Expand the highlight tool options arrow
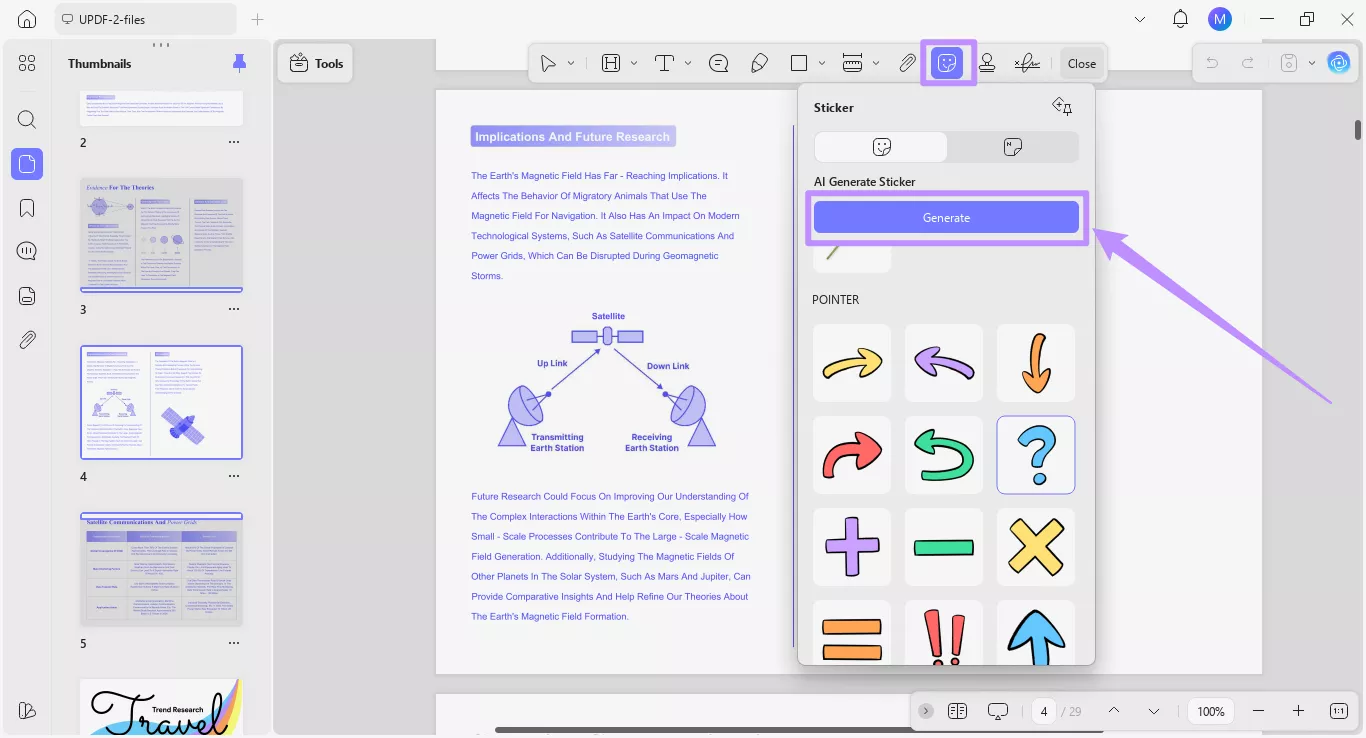 click(634, 63)
